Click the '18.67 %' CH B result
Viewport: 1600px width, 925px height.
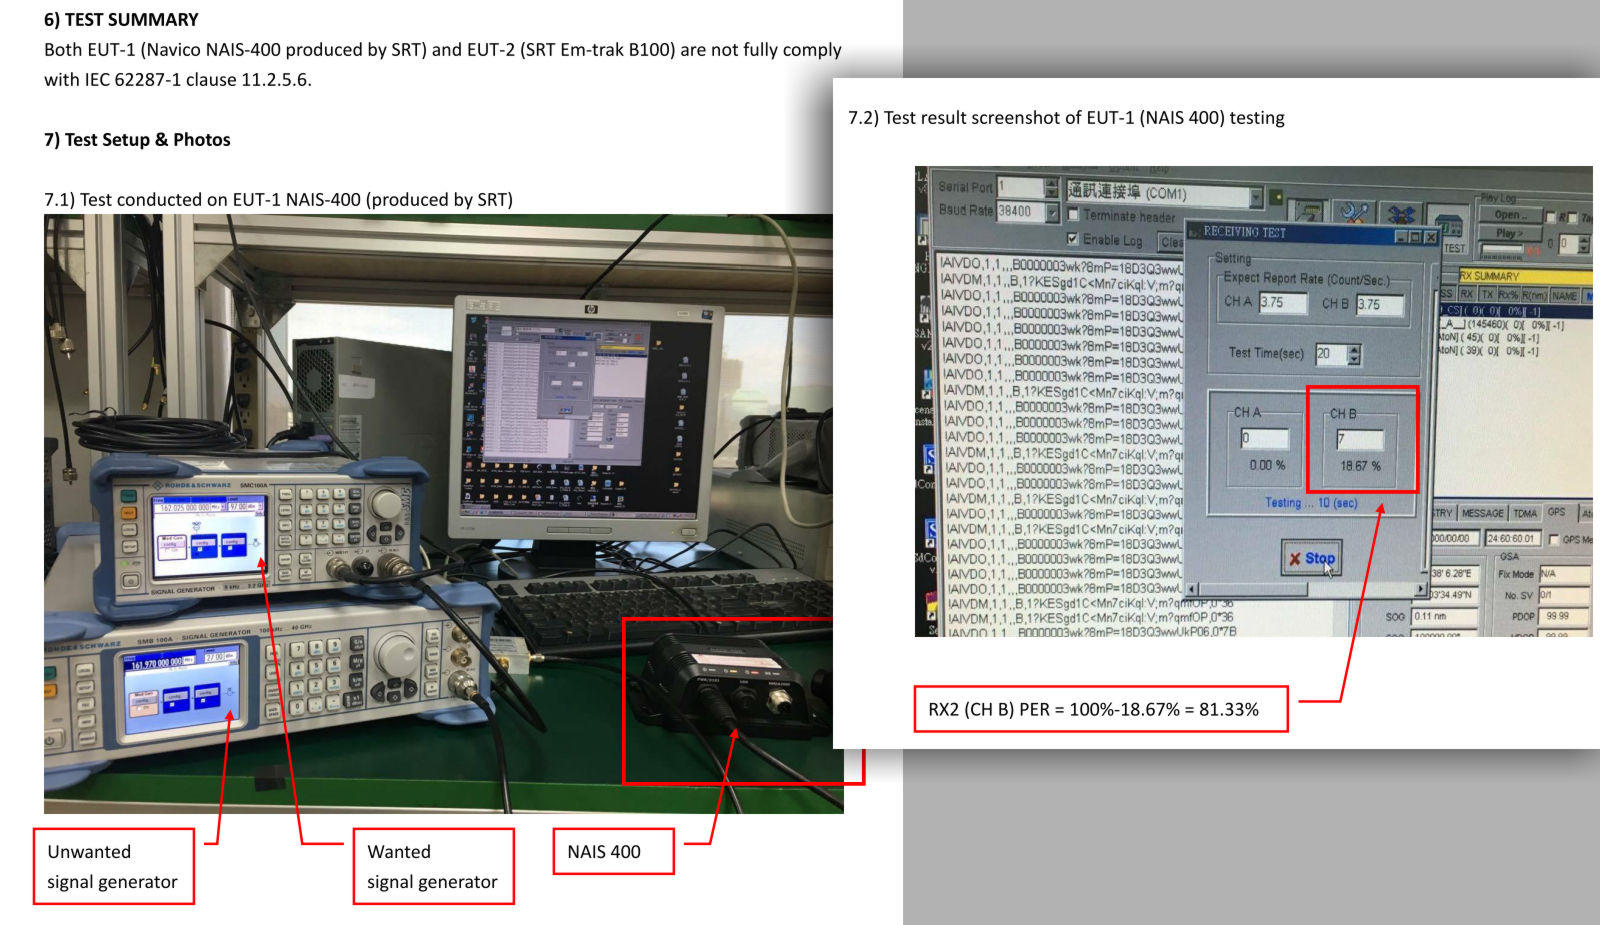click(1360, 466)
